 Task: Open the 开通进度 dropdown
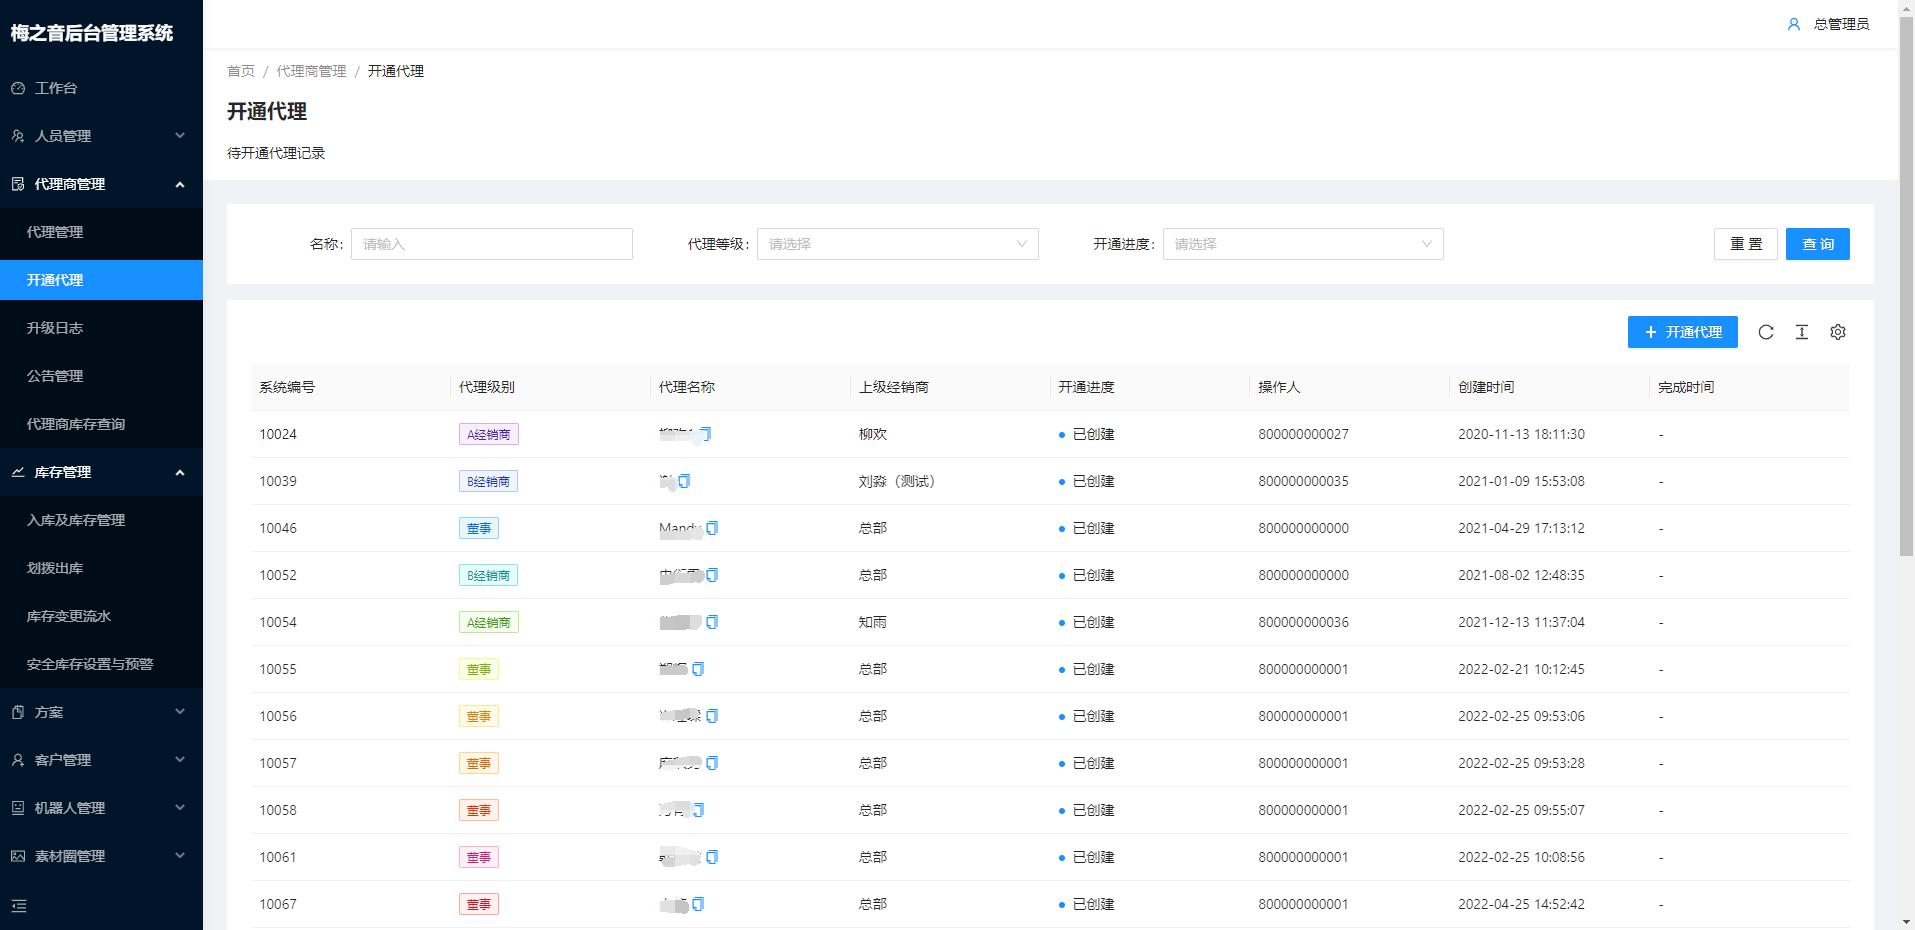1303,244
